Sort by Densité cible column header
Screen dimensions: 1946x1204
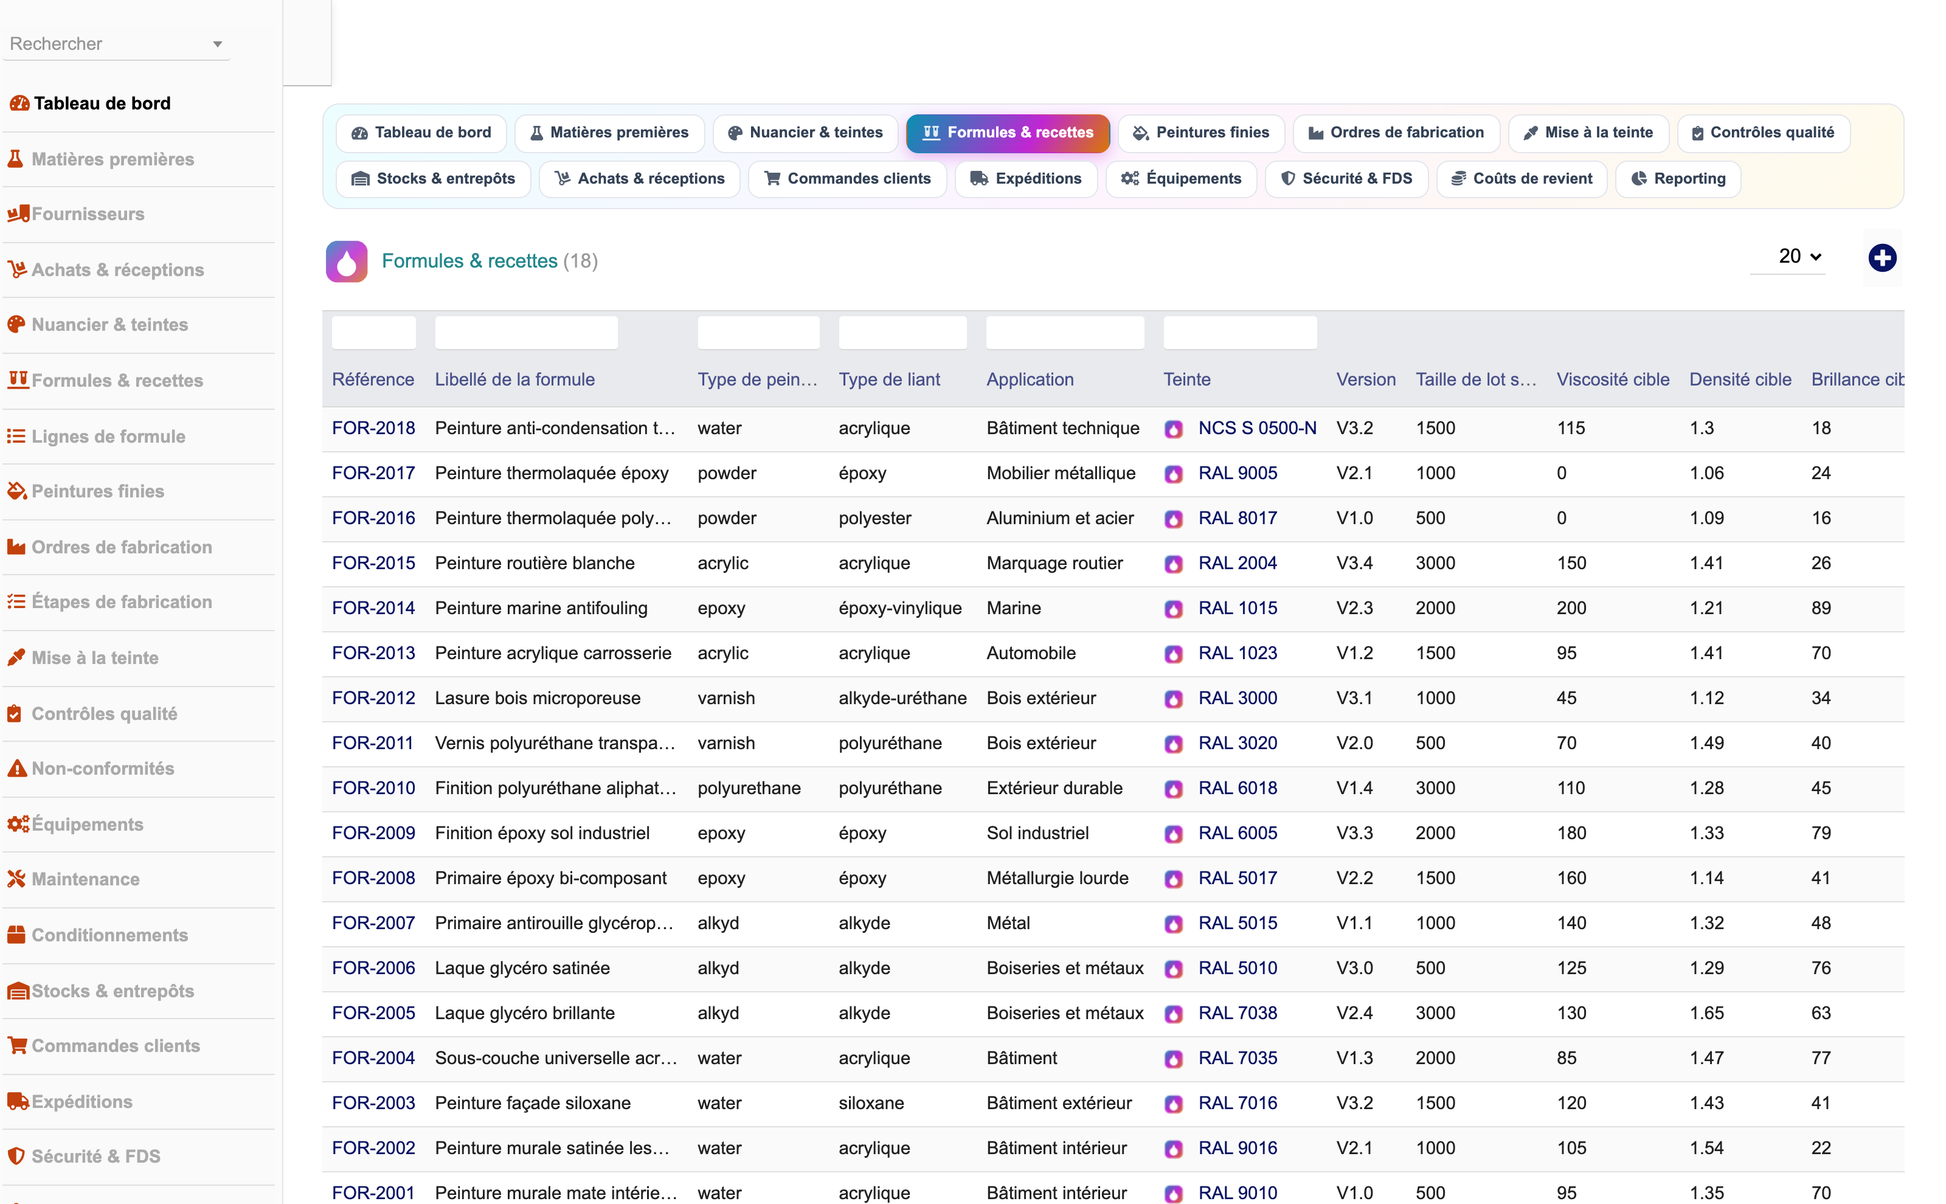[x=1740, y=380]
